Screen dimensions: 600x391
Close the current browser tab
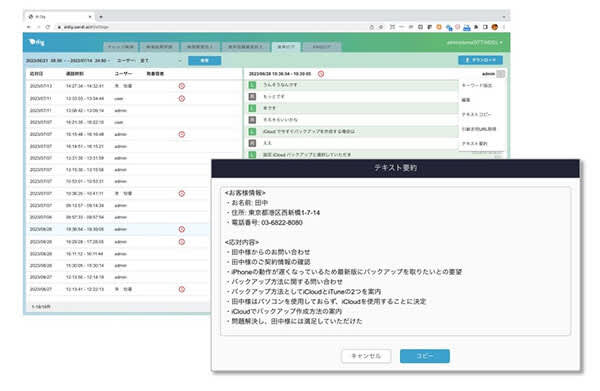coord(90,17)
